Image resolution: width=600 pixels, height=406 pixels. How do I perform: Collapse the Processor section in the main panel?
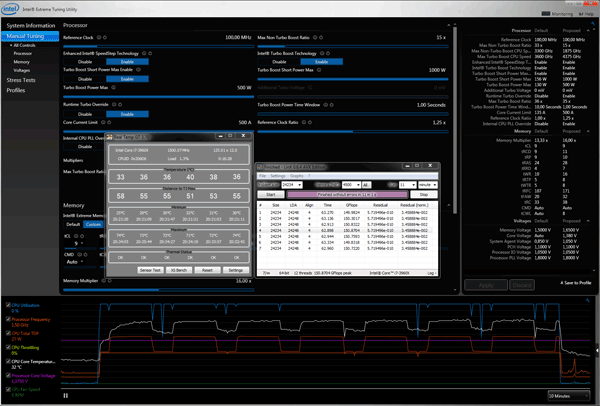click(448, 25)
